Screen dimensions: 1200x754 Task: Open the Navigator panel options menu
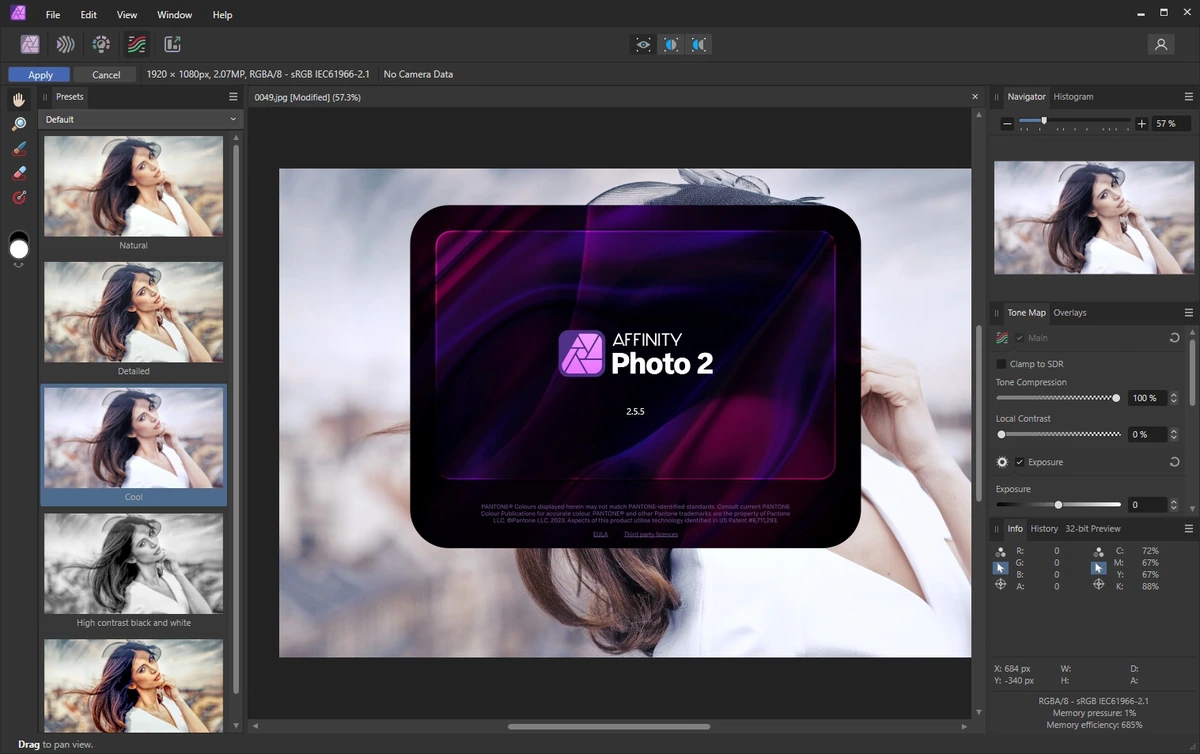click(1189, 97)
